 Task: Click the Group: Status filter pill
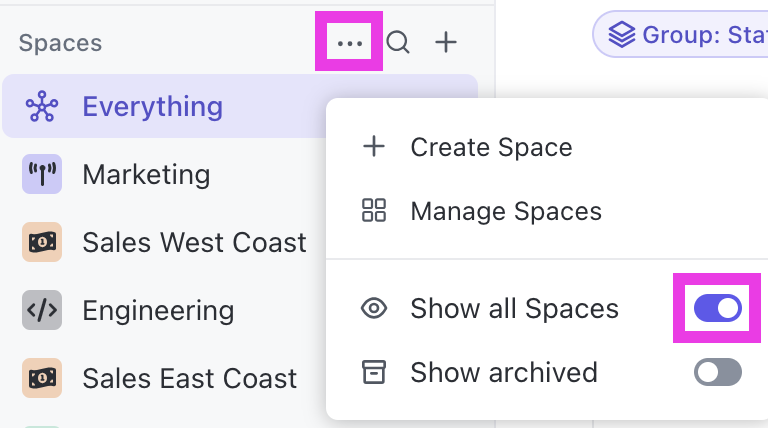tap(681, 34)
